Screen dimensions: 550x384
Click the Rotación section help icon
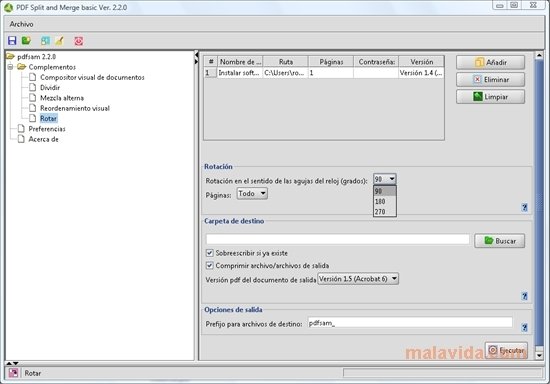[x=524, y=207]
